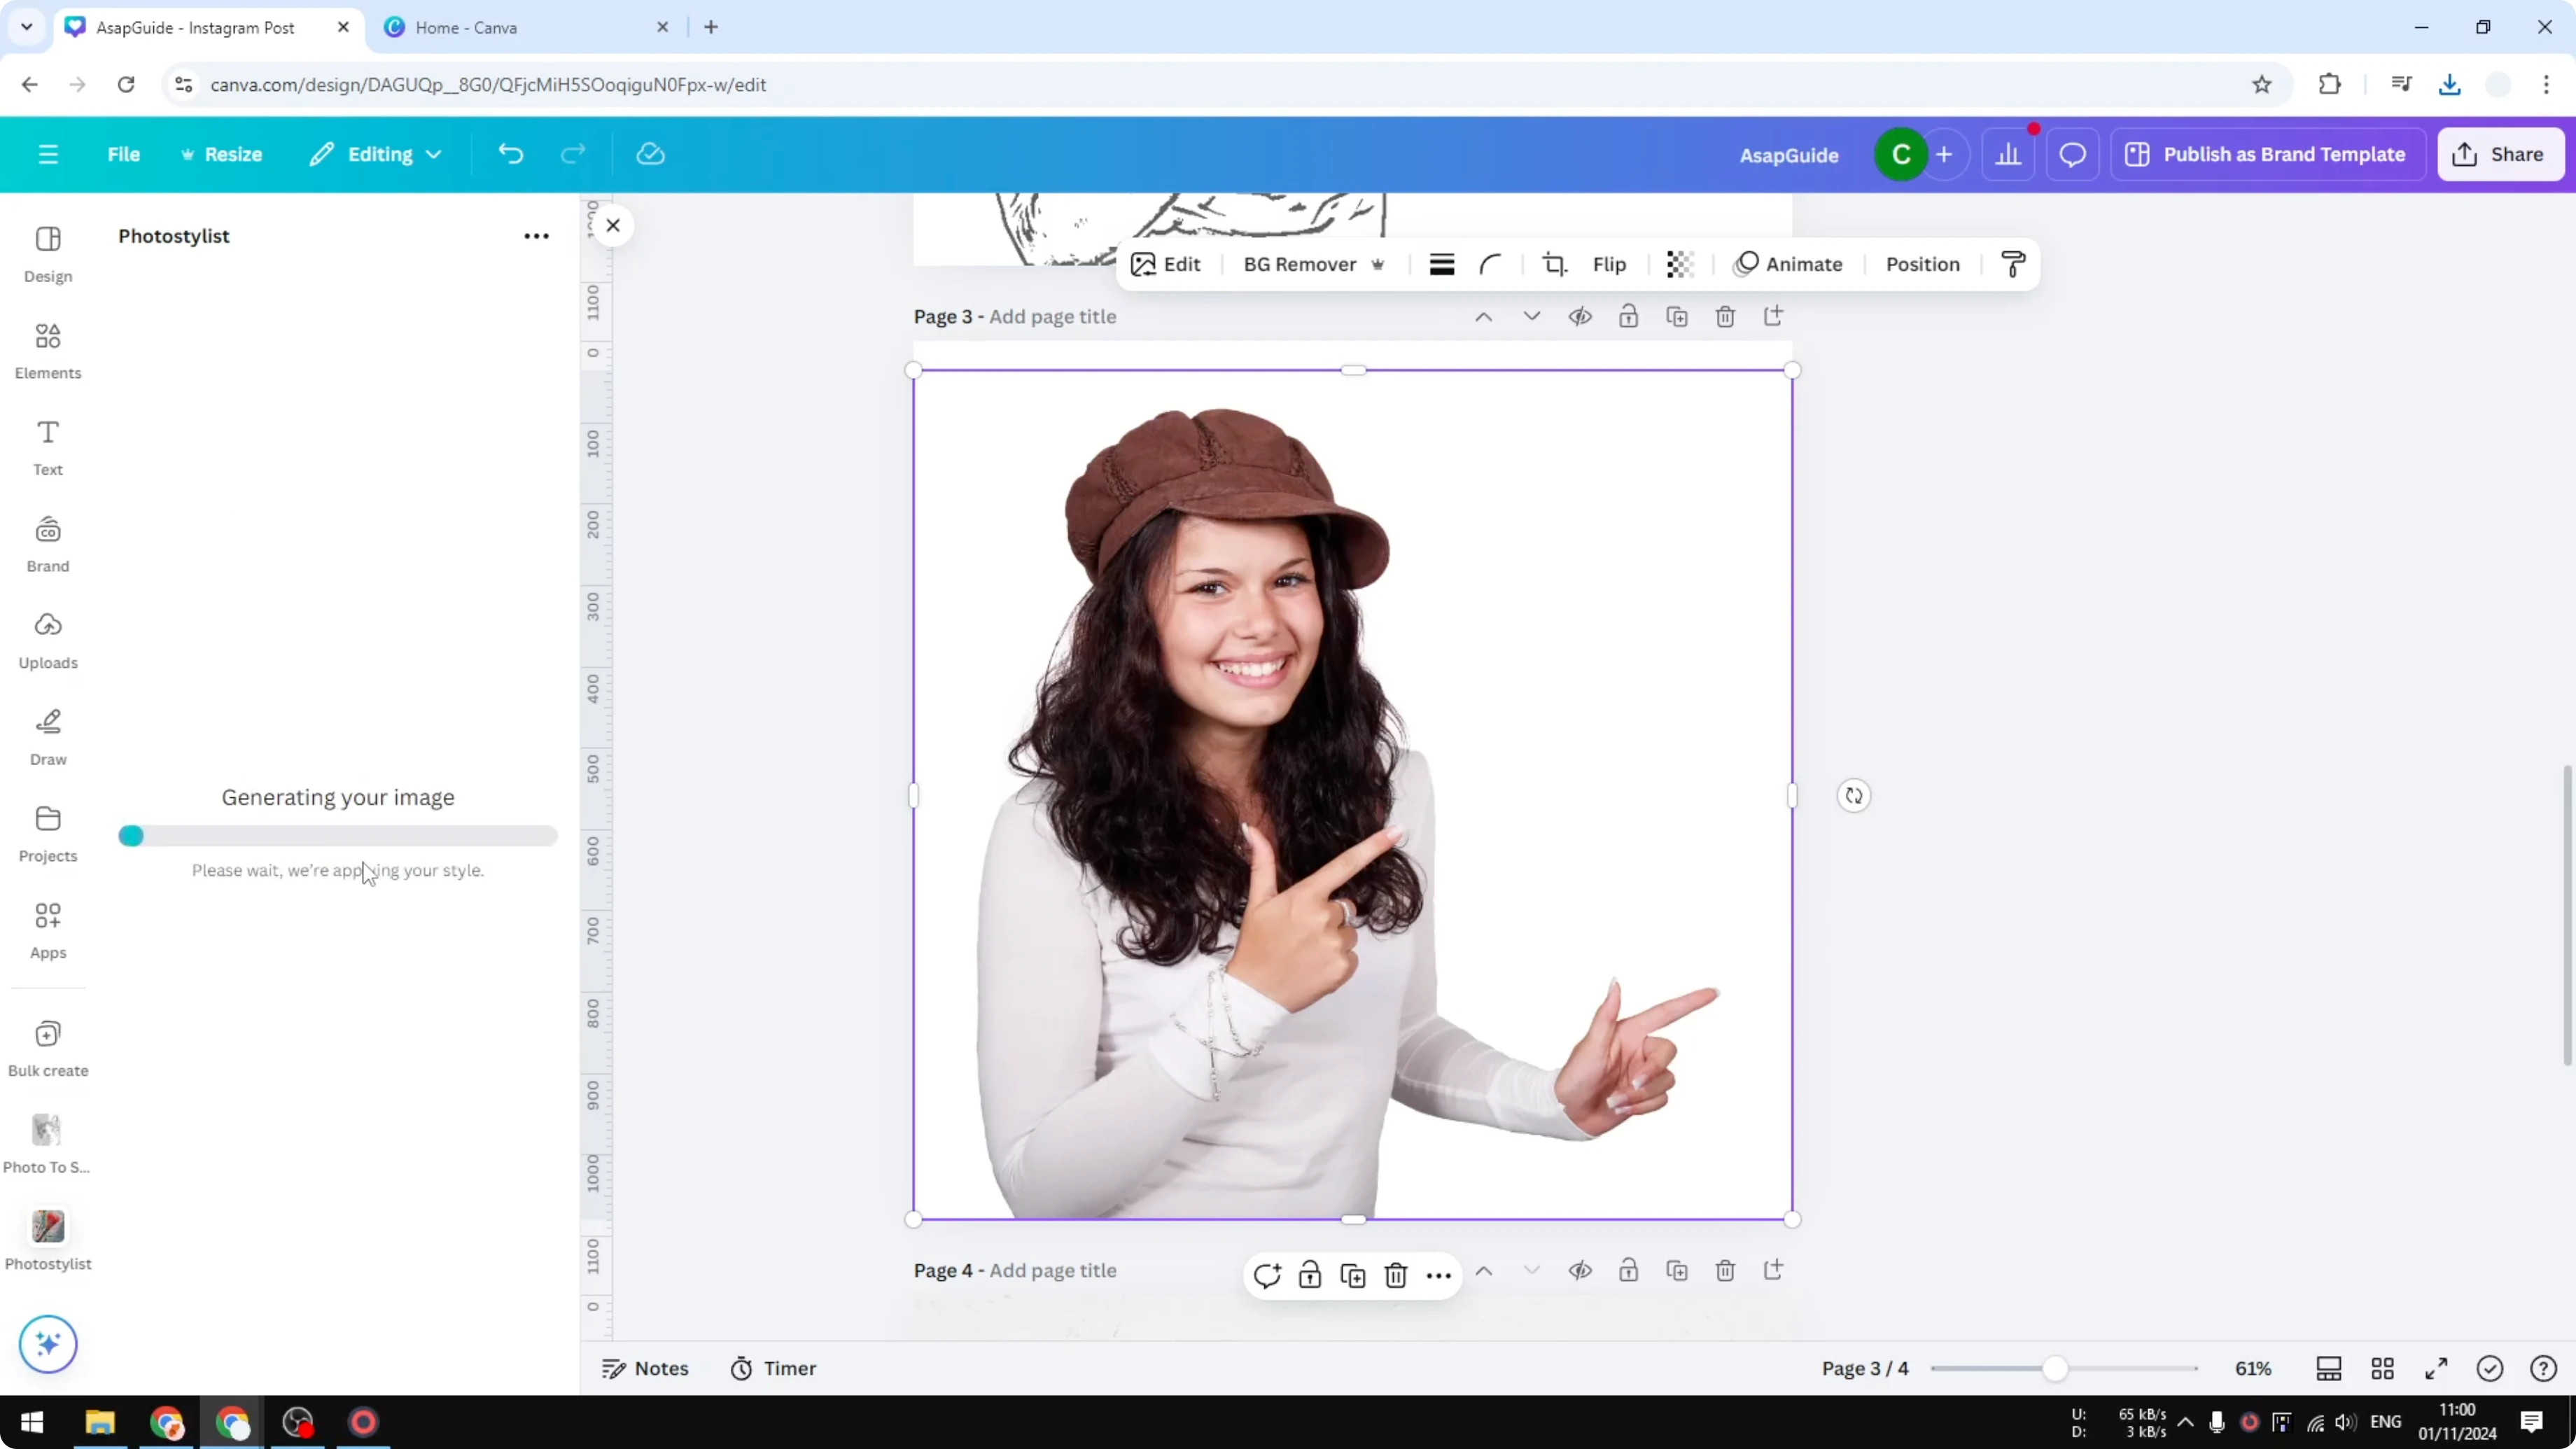Delete page 3 with the trash icon
The height and width of the screenshot is (1449, 2576).
pos(1725,316)
